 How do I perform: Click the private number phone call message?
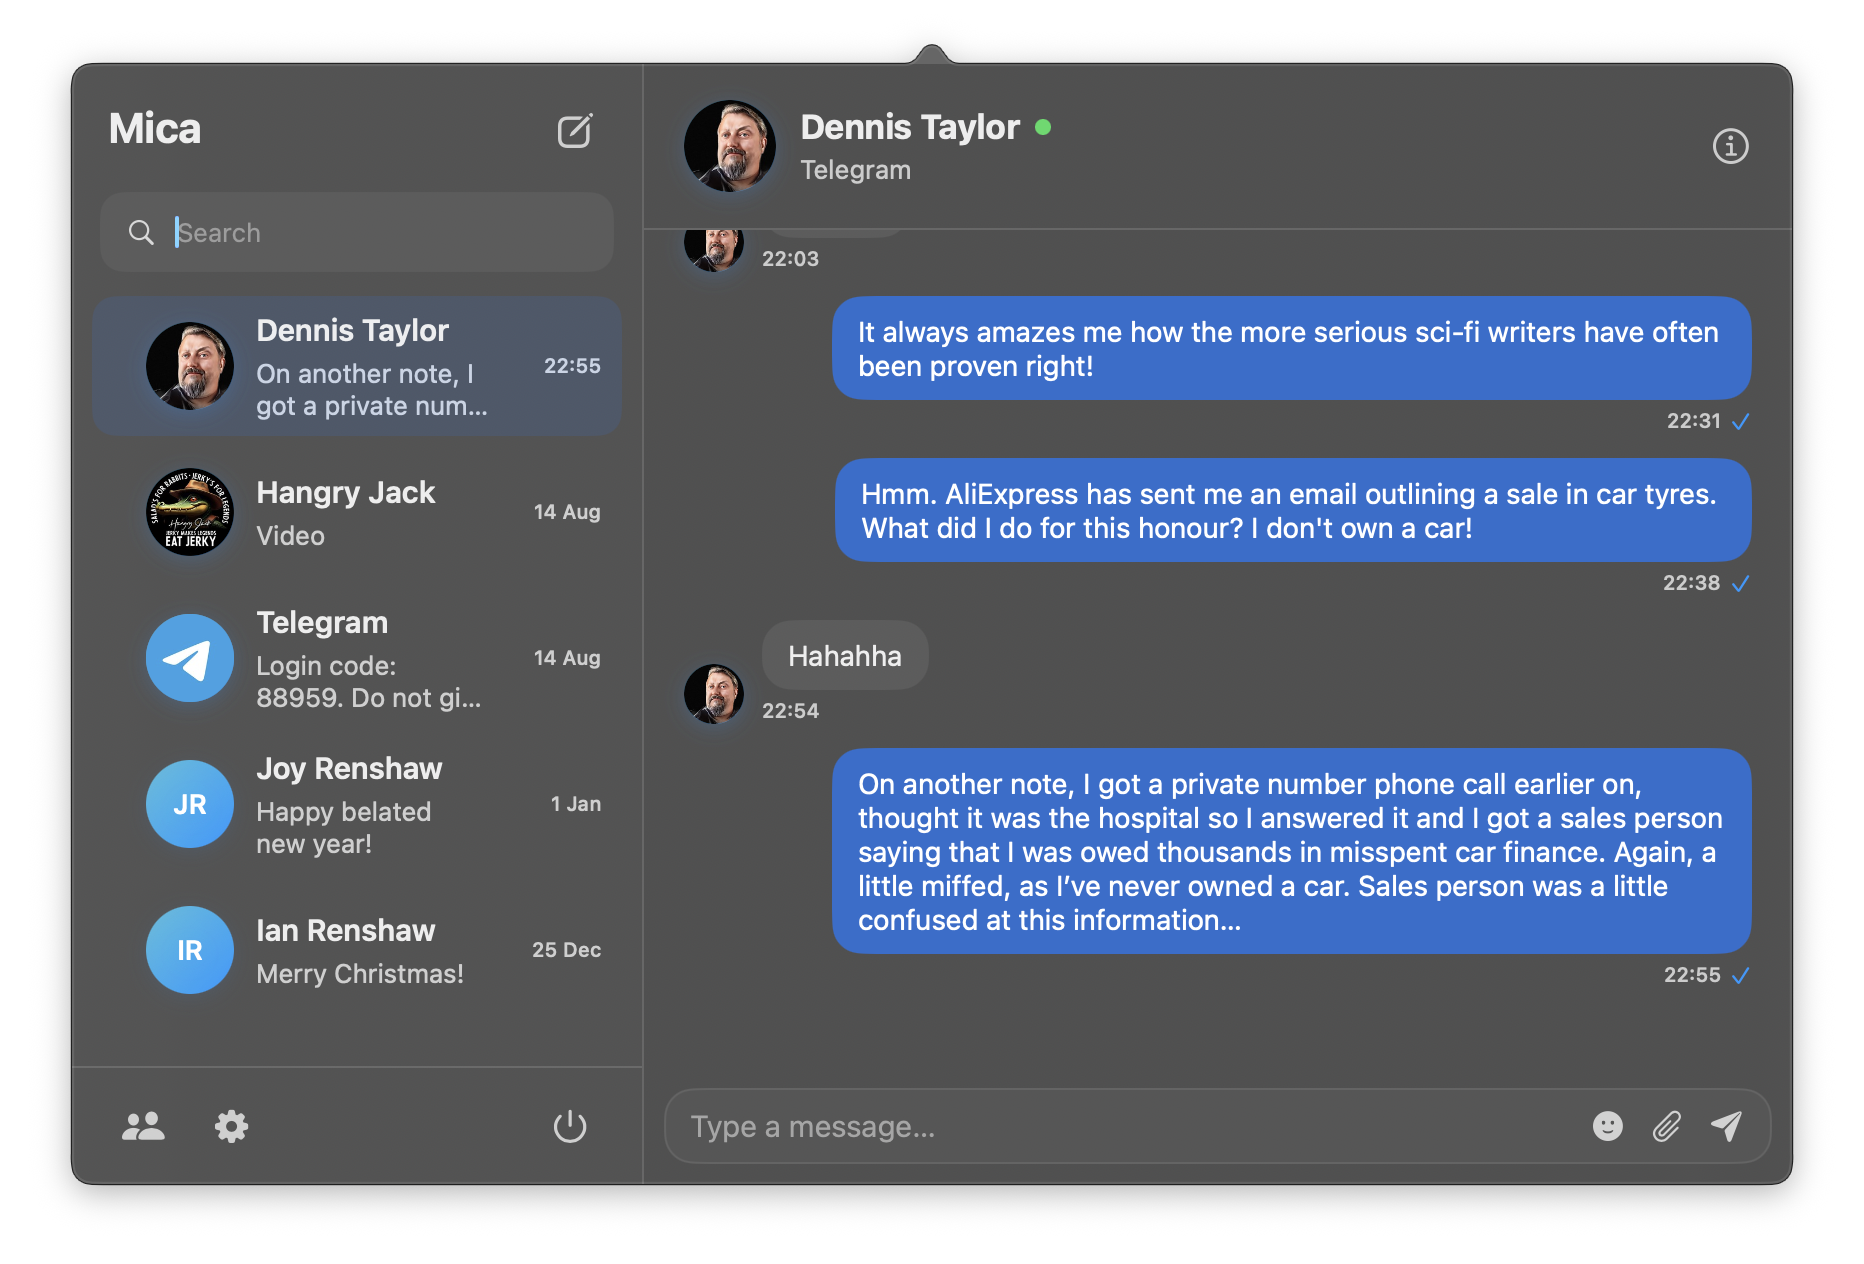coord(1292,851)
